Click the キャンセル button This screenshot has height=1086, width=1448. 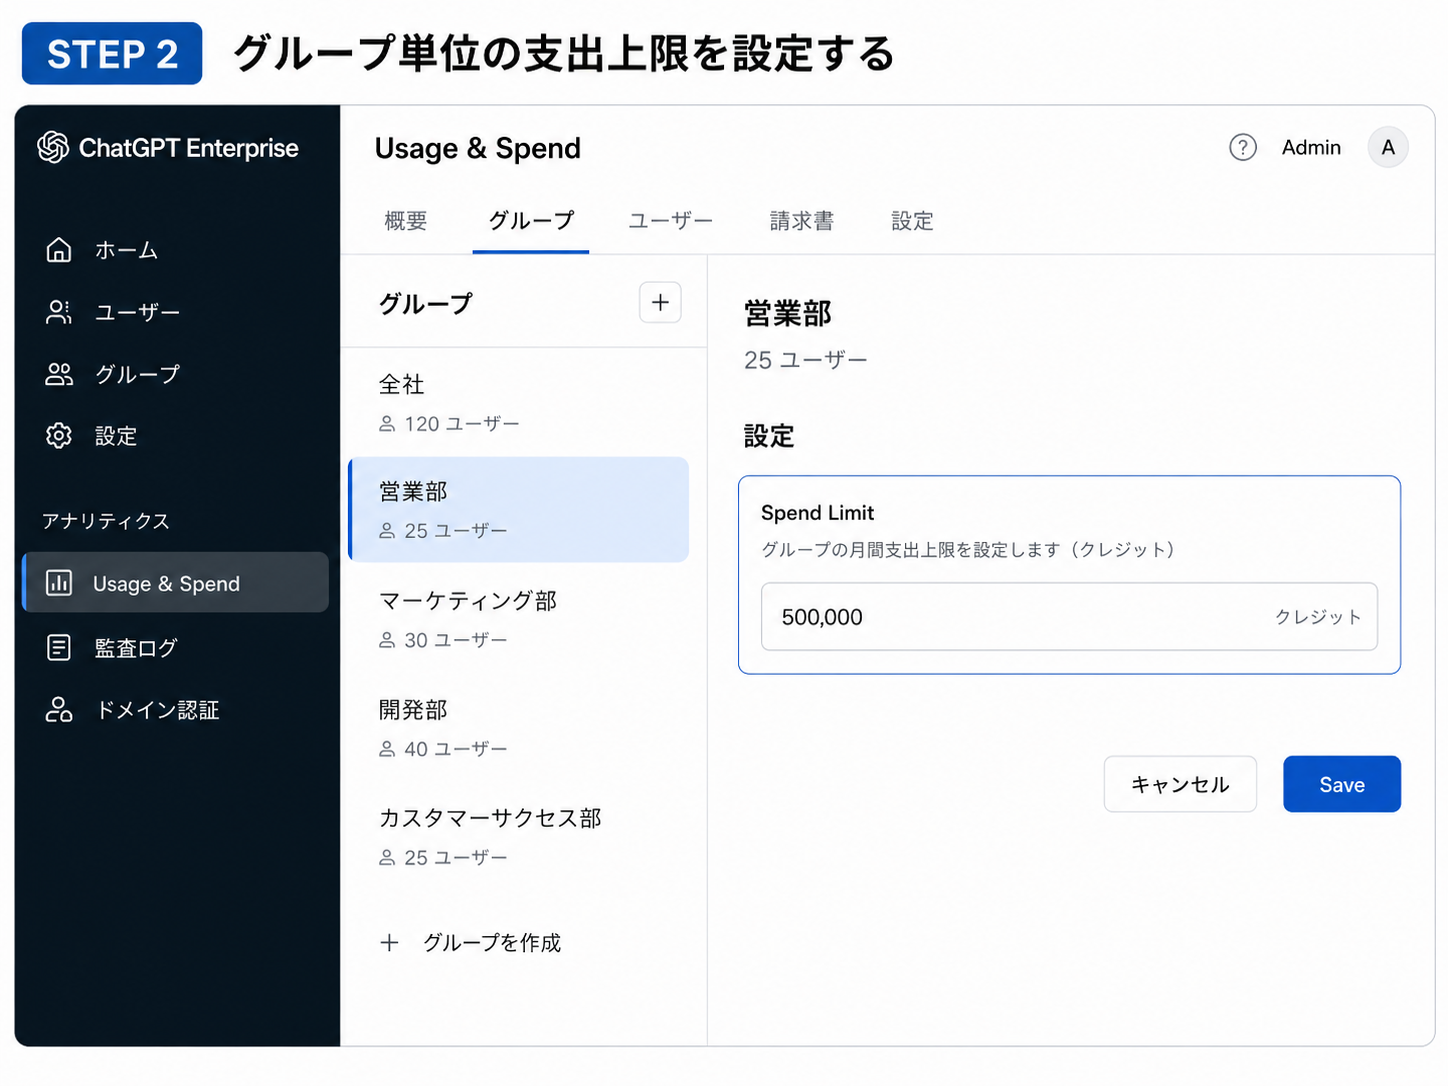1180,784
